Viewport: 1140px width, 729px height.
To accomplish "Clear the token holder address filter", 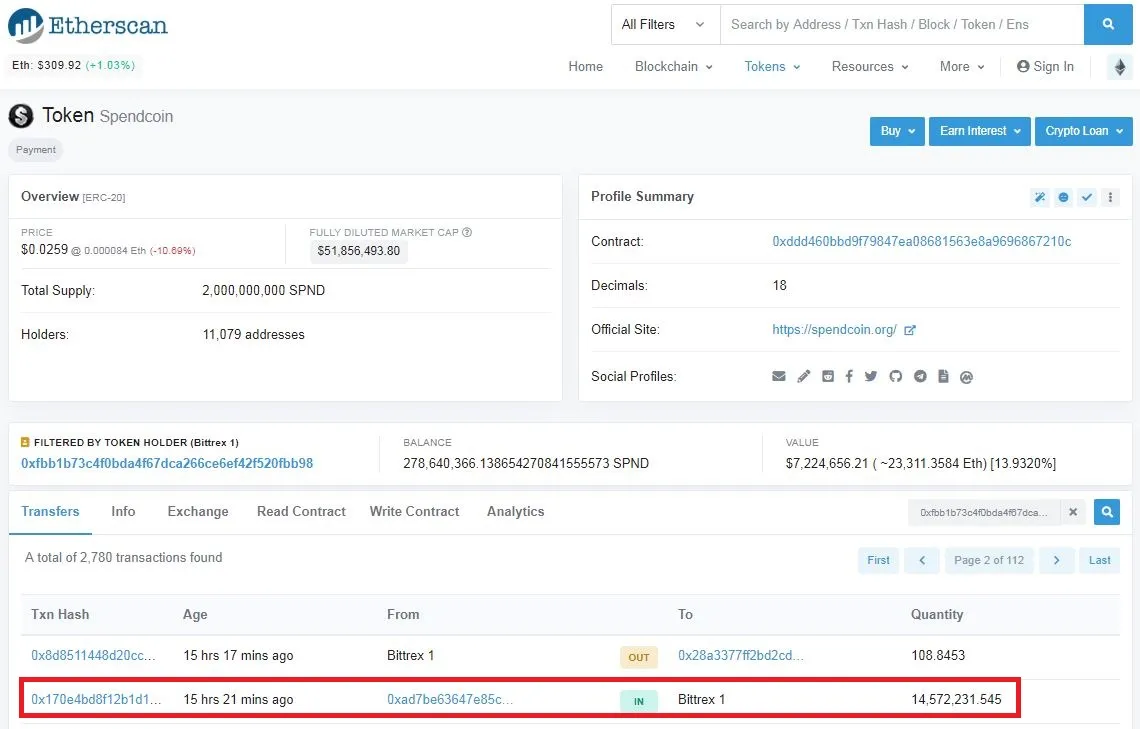I will pyautogui.click(x=1072, y=512).
